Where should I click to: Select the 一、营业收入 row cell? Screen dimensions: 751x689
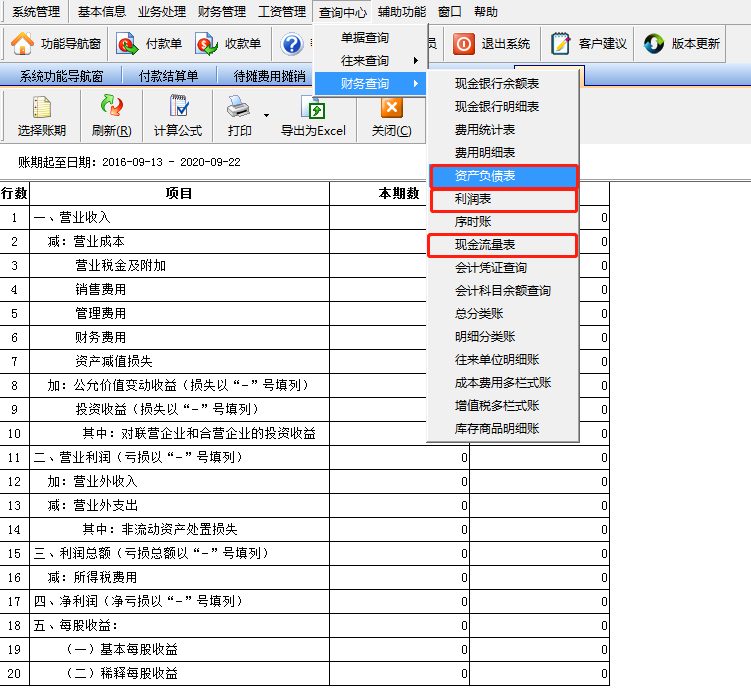pos(179,218)
